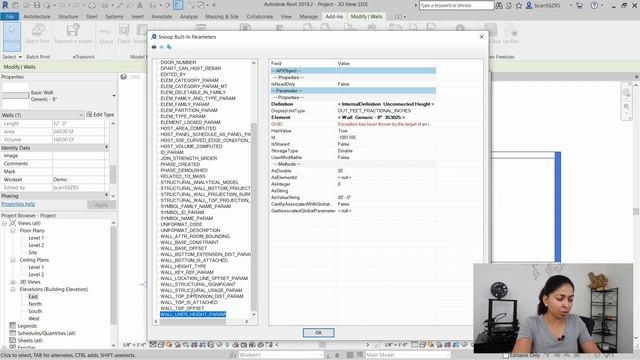
Task: Open the File tab
Action: coord(9,16)
